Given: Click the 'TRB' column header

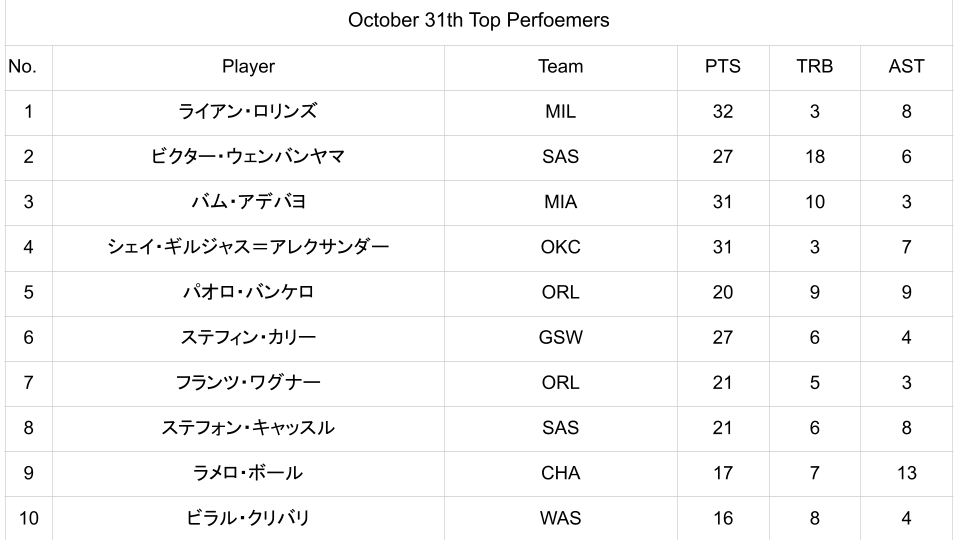Looking at the screenshot, I should pos(814,67).
